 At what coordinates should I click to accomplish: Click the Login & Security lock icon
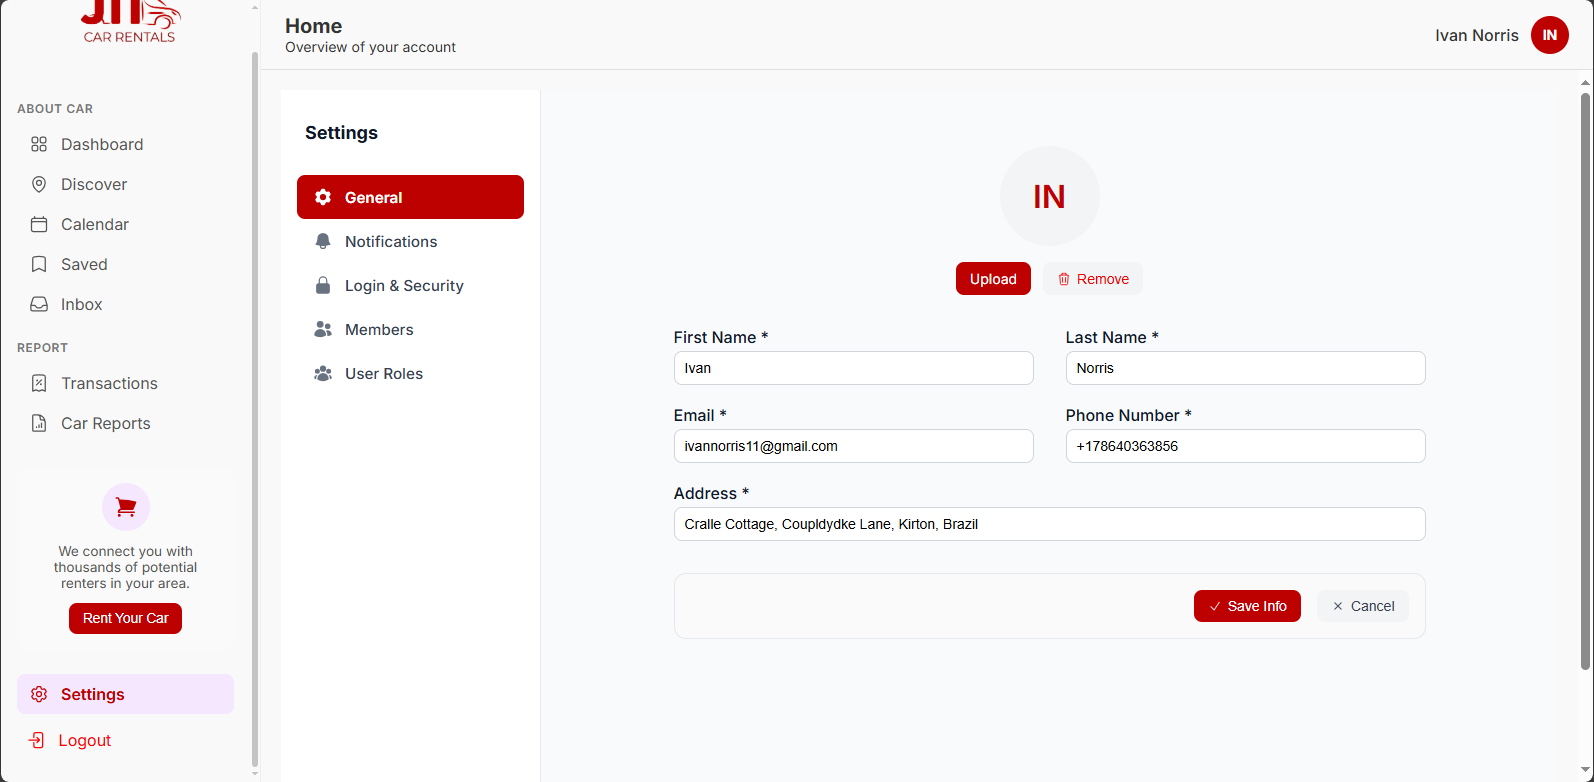(323, 285)
